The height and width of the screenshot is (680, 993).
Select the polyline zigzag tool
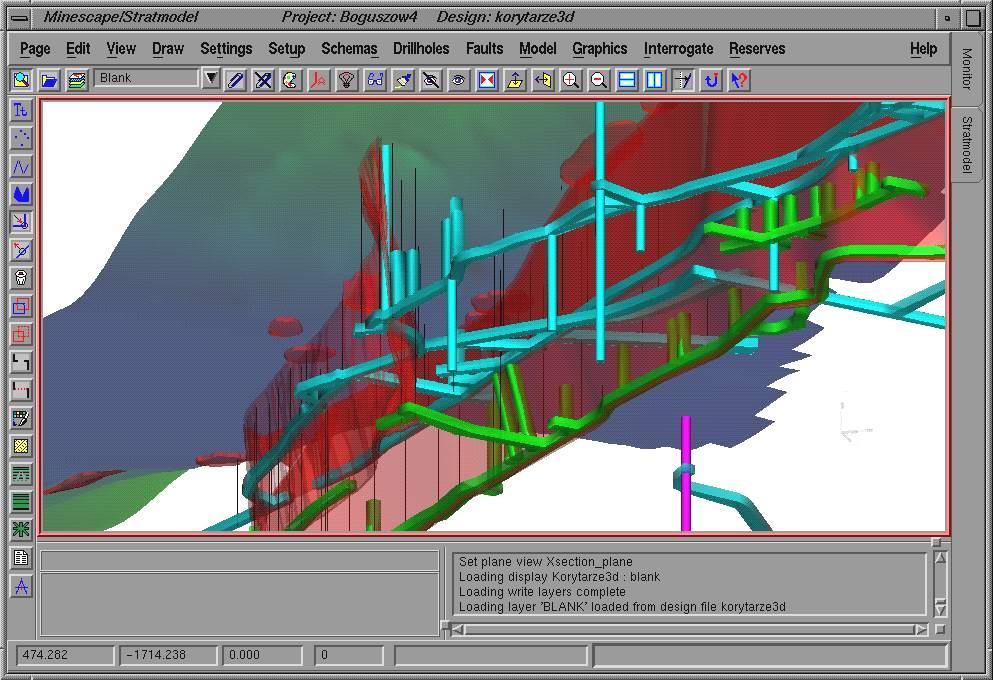coord(21,167)
